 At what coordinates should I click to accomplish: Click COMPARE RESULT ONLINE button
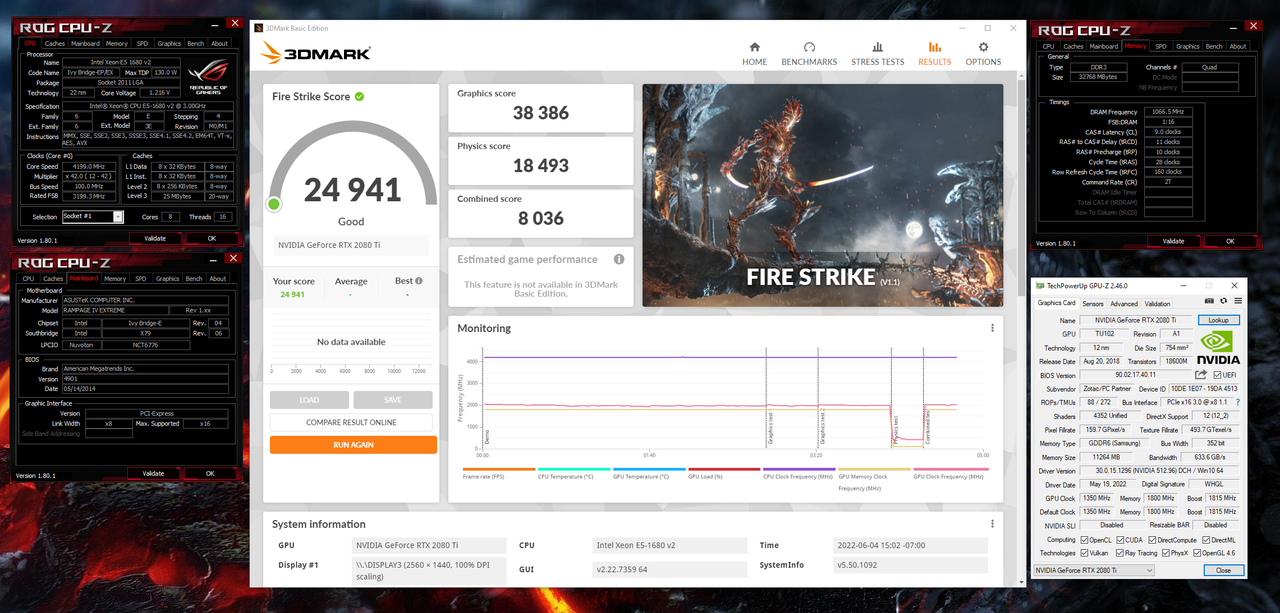pos(353,422)
